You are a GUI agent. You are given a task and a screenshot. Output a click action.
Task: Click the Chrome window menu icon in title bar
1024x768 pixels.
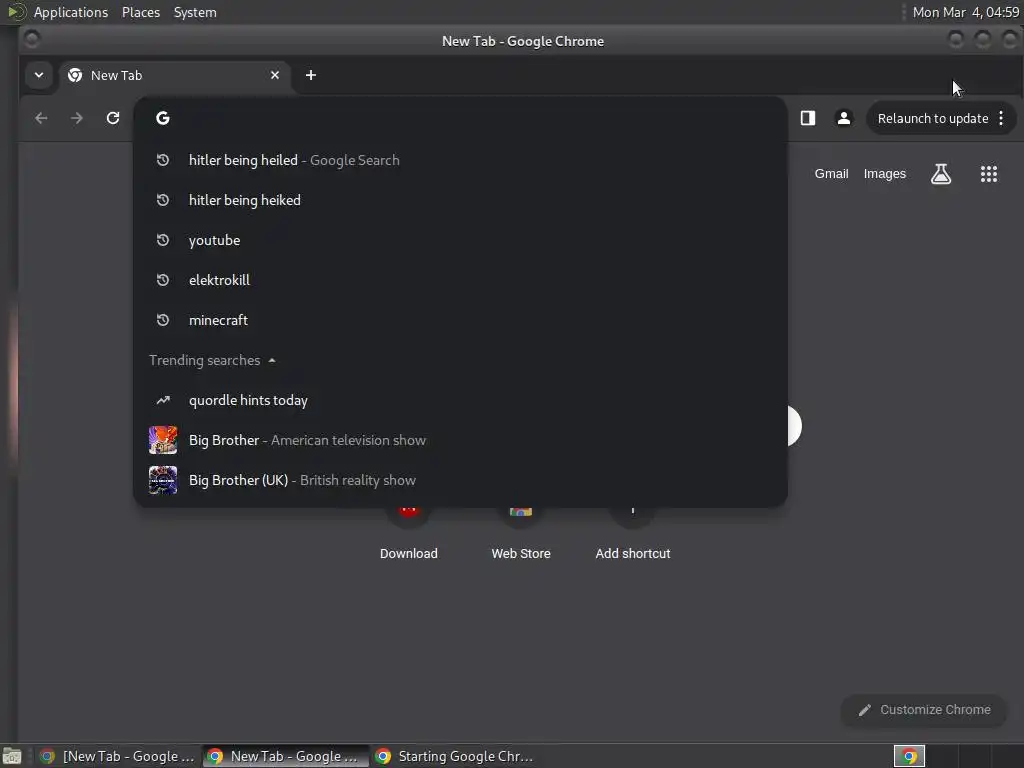tap(31, 40)
